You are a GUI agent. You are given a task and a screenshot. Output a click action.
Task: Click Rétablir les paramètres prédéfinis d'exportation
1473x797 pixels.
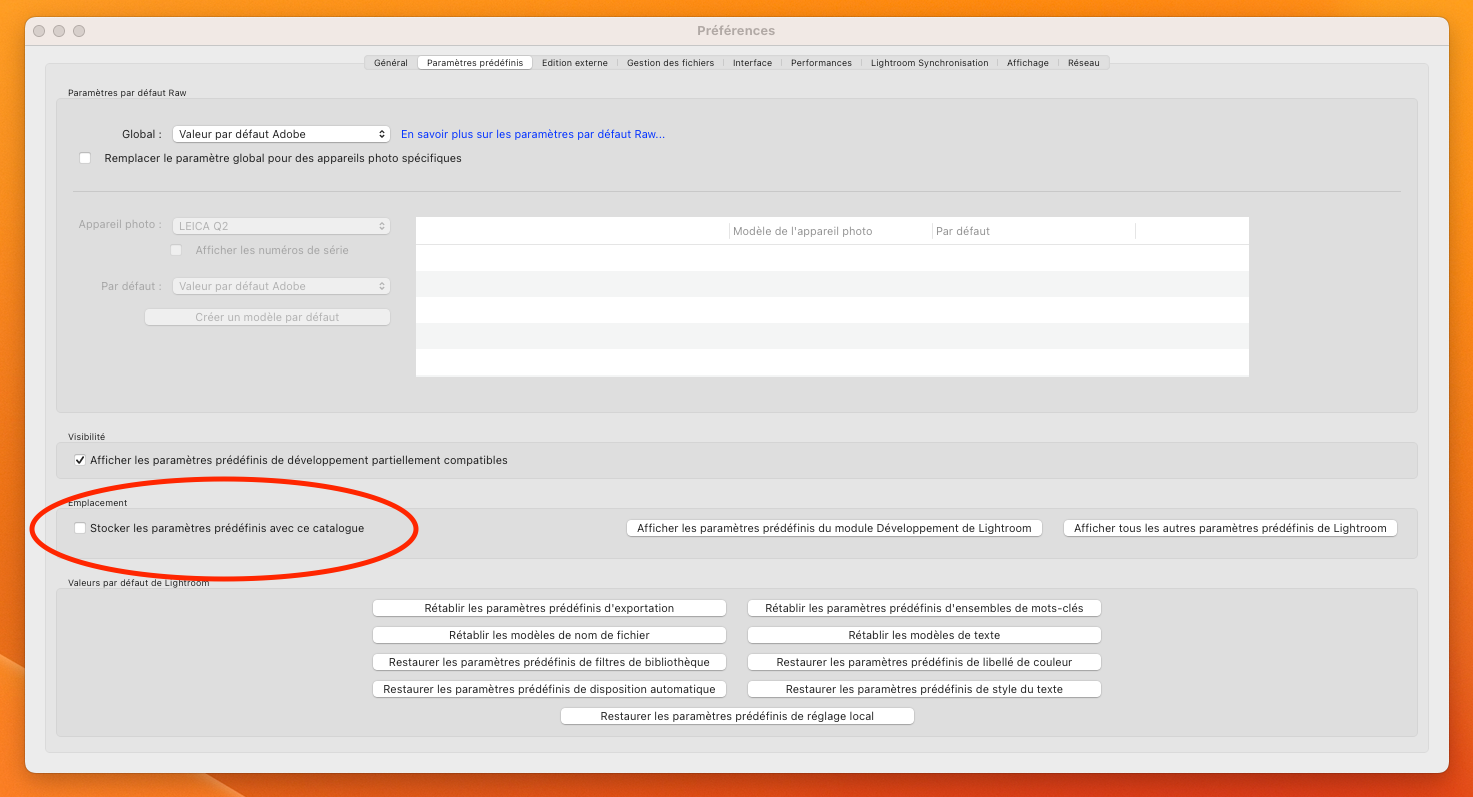point(549,608)
